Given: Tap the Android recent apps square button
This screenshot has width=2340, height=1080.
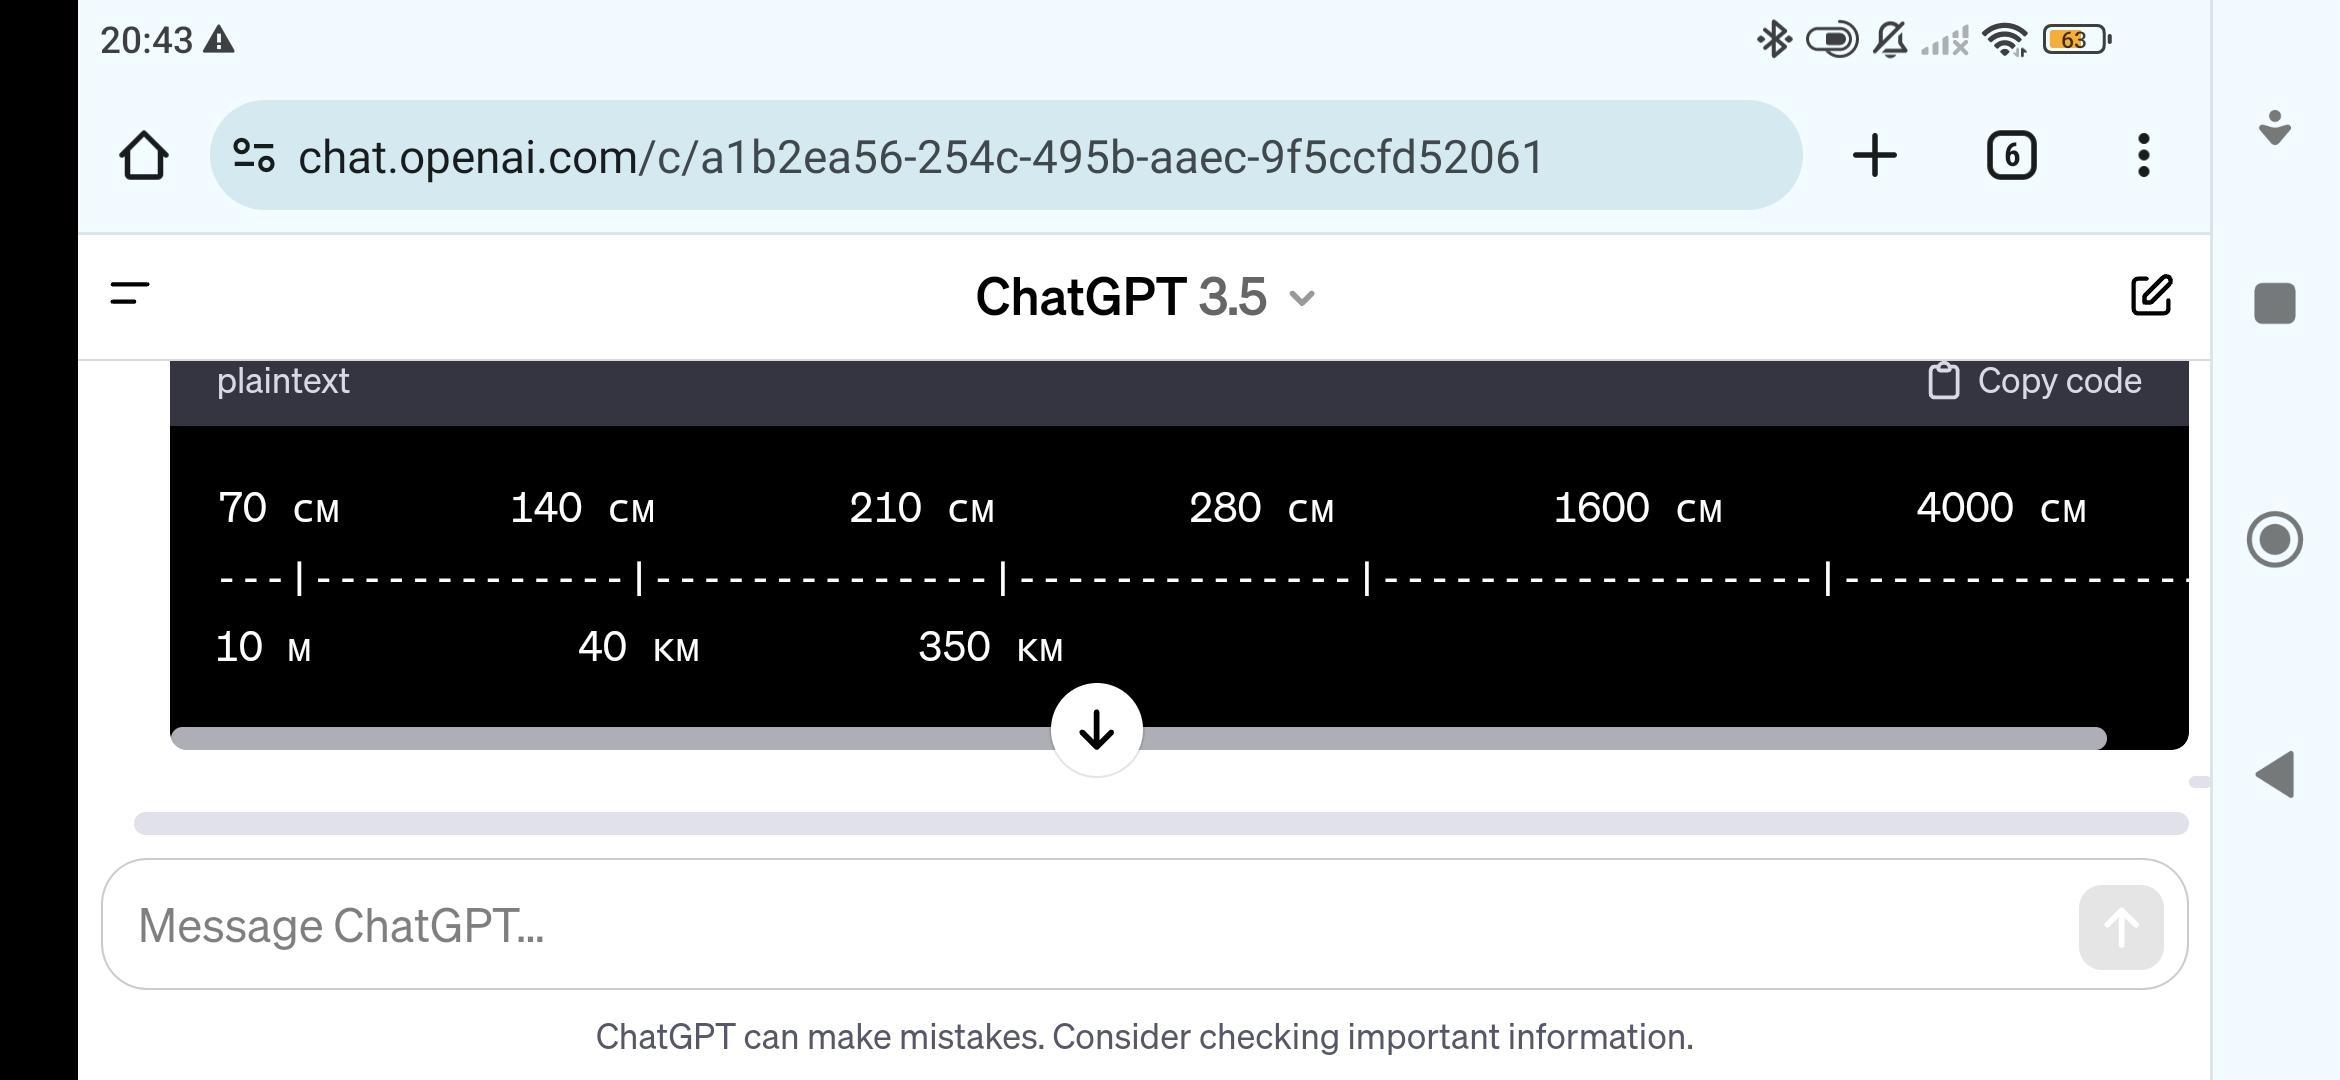Looking at the screenshot, I should [2274, 303].
